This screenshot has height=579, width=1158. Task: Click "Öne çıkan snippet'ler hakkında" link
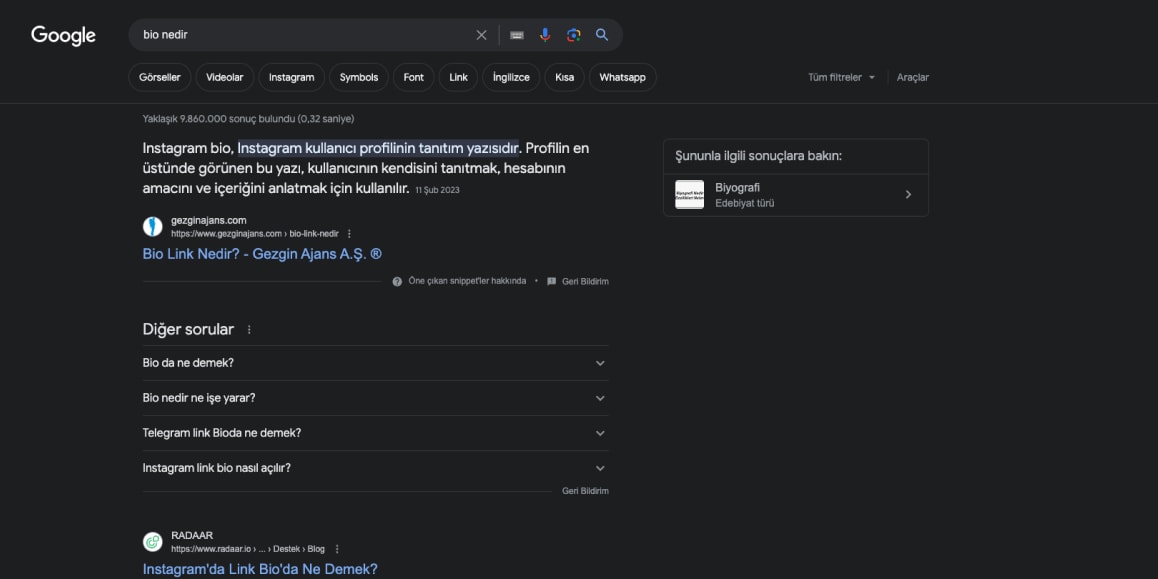point(467,281)
